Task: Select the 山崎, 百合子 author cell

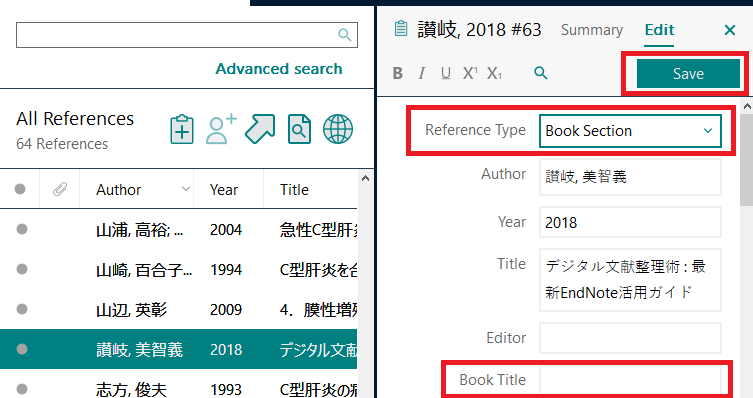Action: tap(144, 270)
